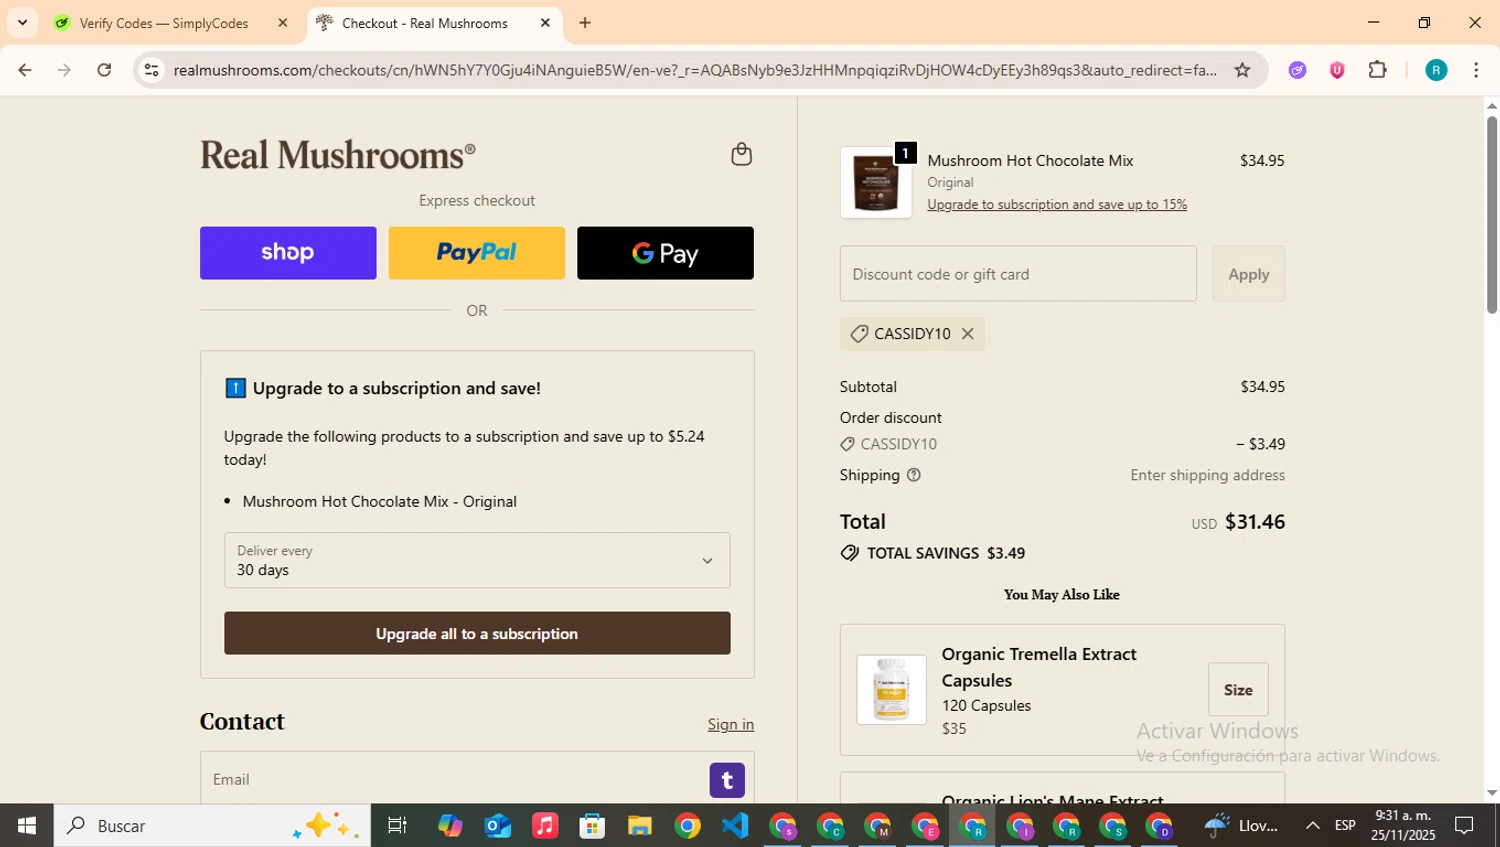
Task: Open the weather widget on taskbar
Action: tap(1241, 826)
